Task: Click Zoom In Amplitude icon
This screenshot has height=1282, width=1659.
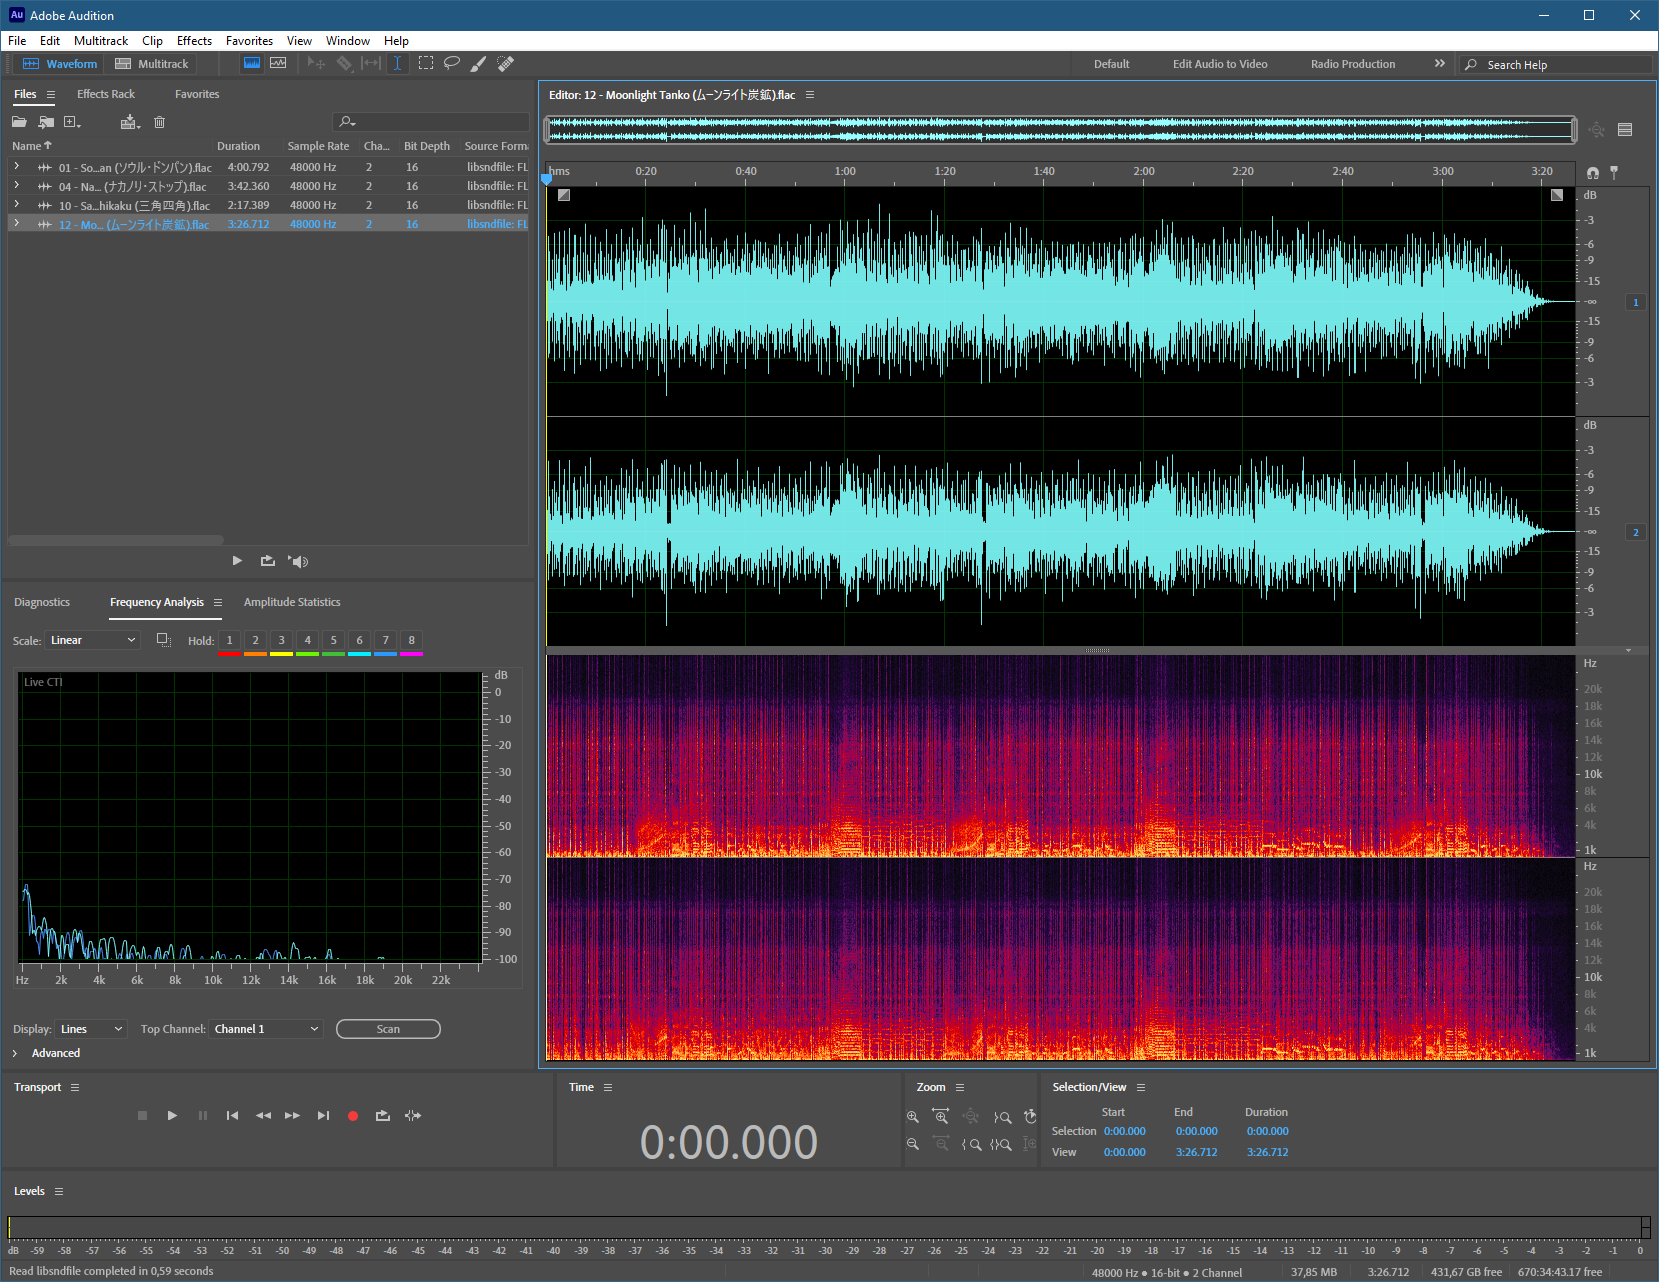Action: pyautogui.click(x=912, y=1117)
